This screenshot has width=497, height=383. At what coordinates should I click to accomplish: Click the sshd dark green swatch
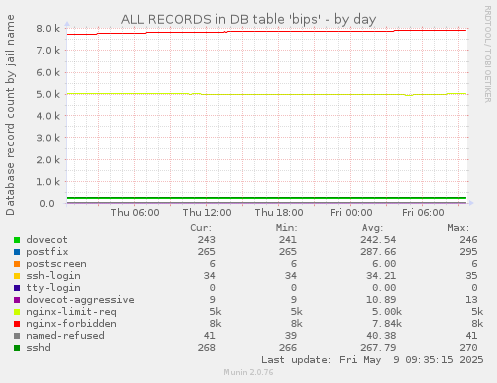click(x=17, y=348)
